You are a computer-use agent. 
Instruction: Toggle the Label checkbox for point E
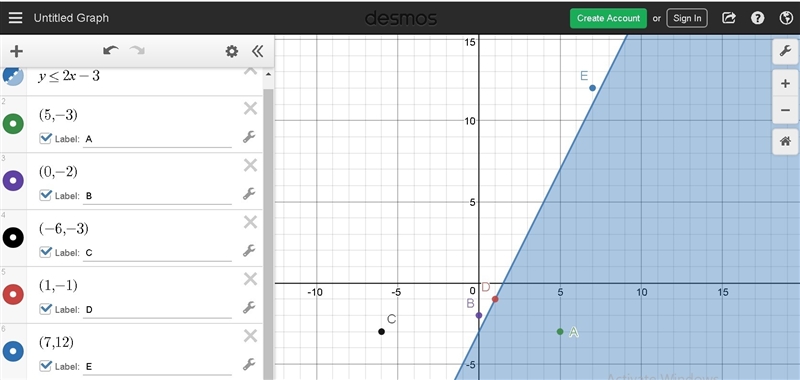tap(45, 366)
